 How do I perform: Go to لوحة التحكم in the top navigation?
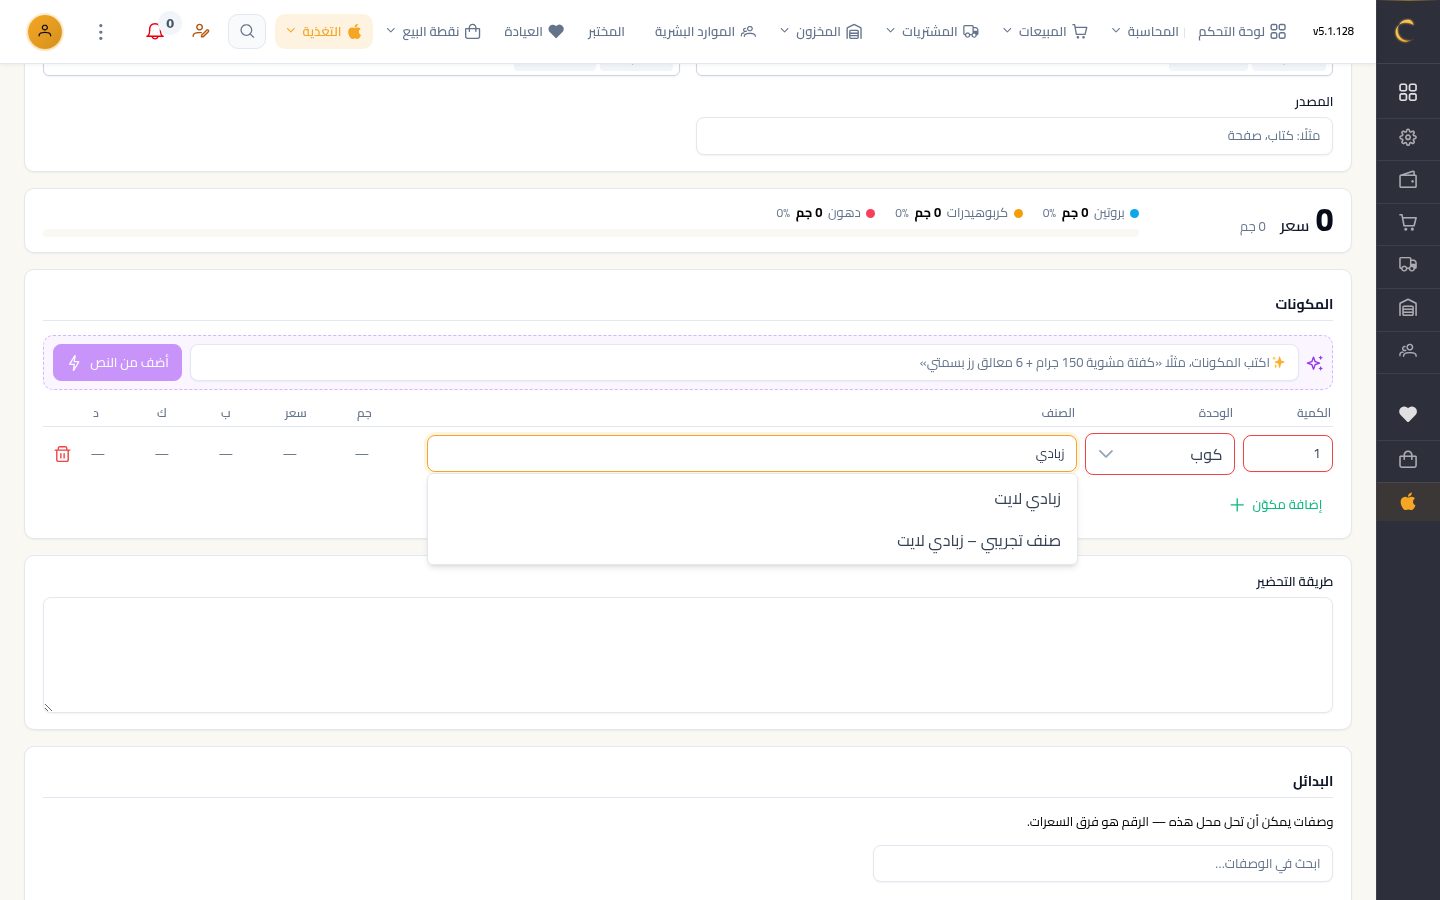click(1242, 32)
